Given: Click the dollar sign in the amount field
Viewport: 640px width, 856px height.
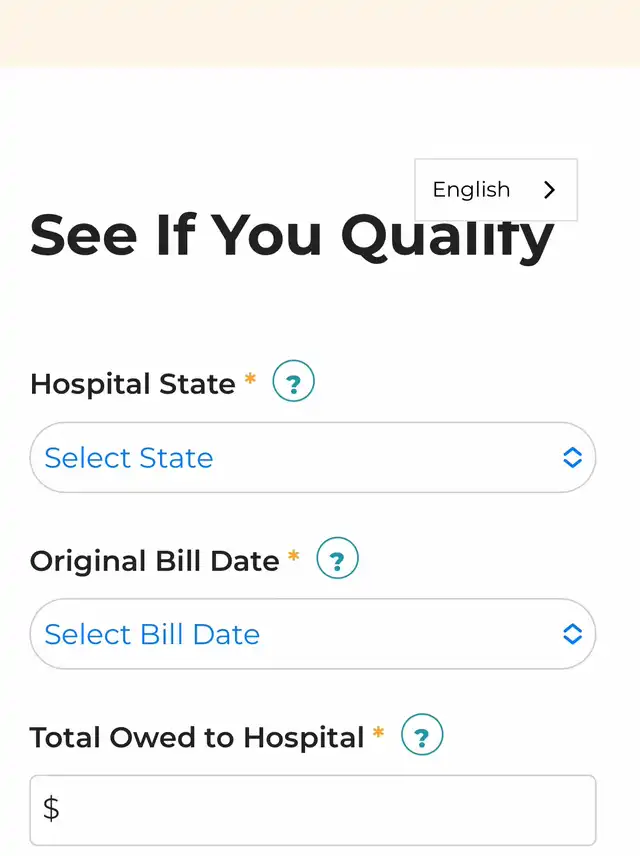Looking at the screenshot, I should tap(51, 808).
